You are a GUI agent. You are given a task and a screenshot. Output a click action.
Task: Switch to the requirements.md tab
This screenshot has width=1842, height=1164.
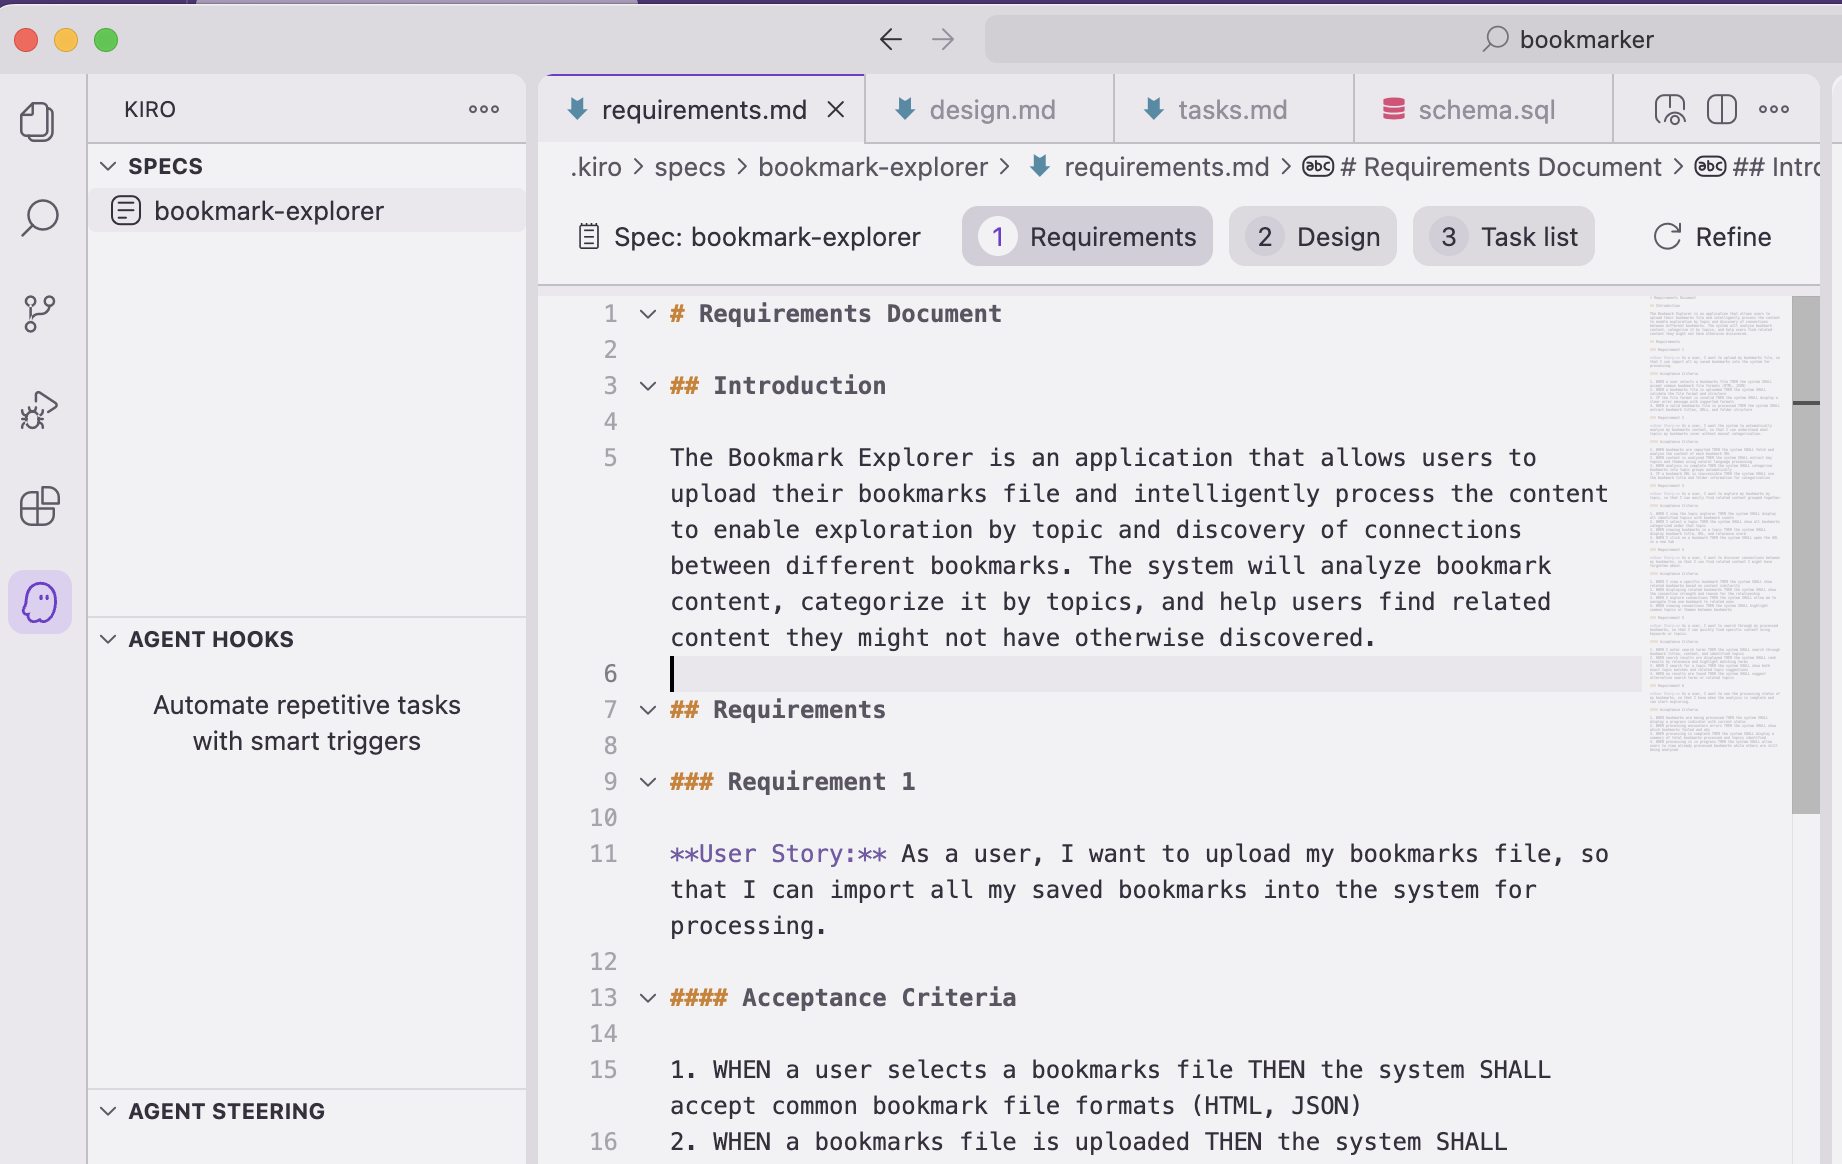point(703,110)
